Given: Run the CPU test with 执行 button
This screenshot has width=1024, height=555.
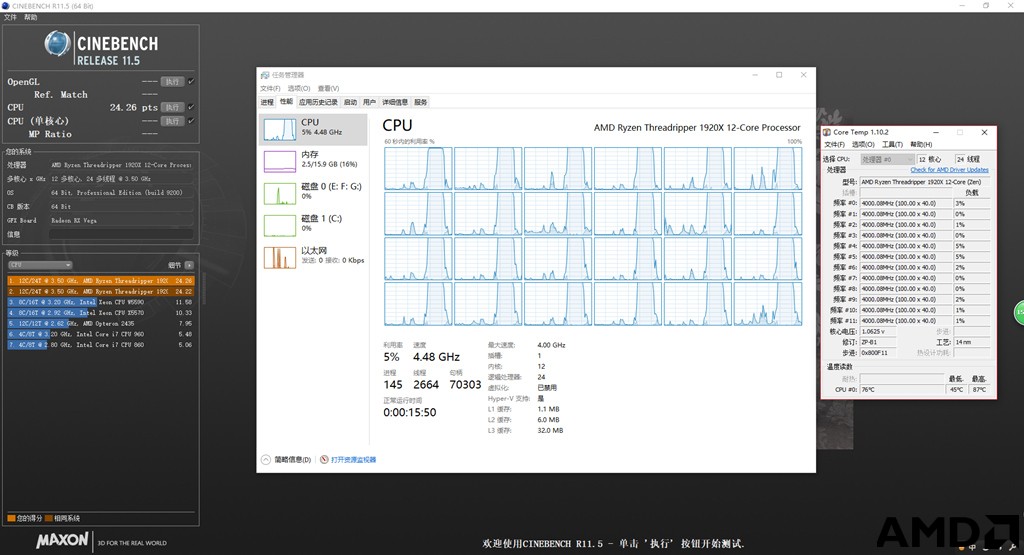Looking at the screenshot, I should pos(172,107).
